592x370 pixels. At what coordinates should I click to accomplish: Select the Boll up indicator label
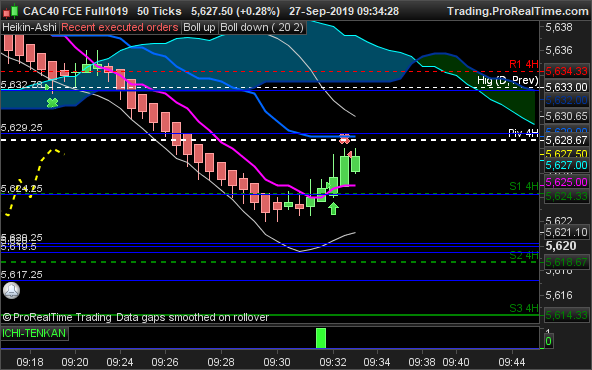pyautogui.click(x=199, y=28)
